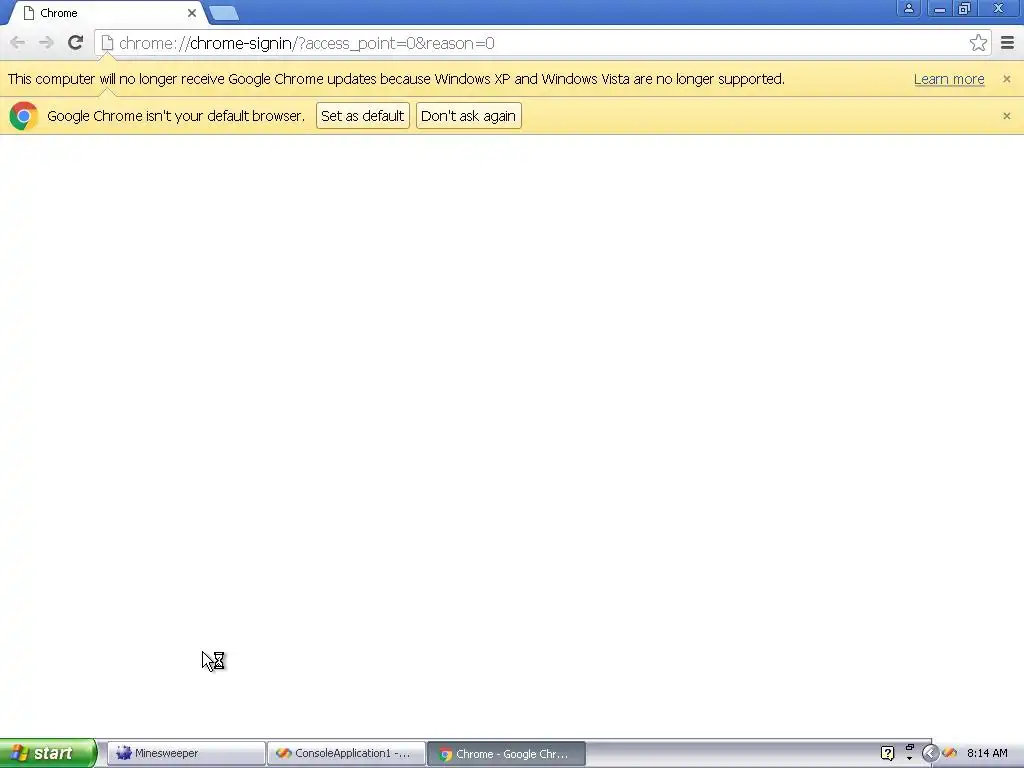The image size is (1024, 768).
Task: Click the tray icon left of the clock
Action: tap(950, 753)
